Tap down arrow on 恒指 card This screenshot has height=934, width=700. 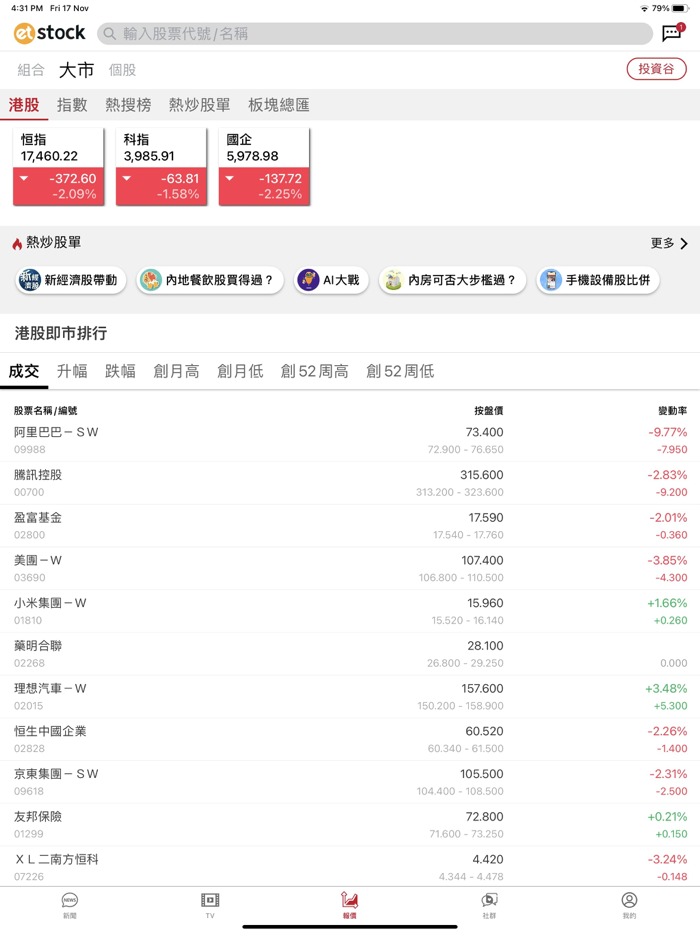pos(24,178)
